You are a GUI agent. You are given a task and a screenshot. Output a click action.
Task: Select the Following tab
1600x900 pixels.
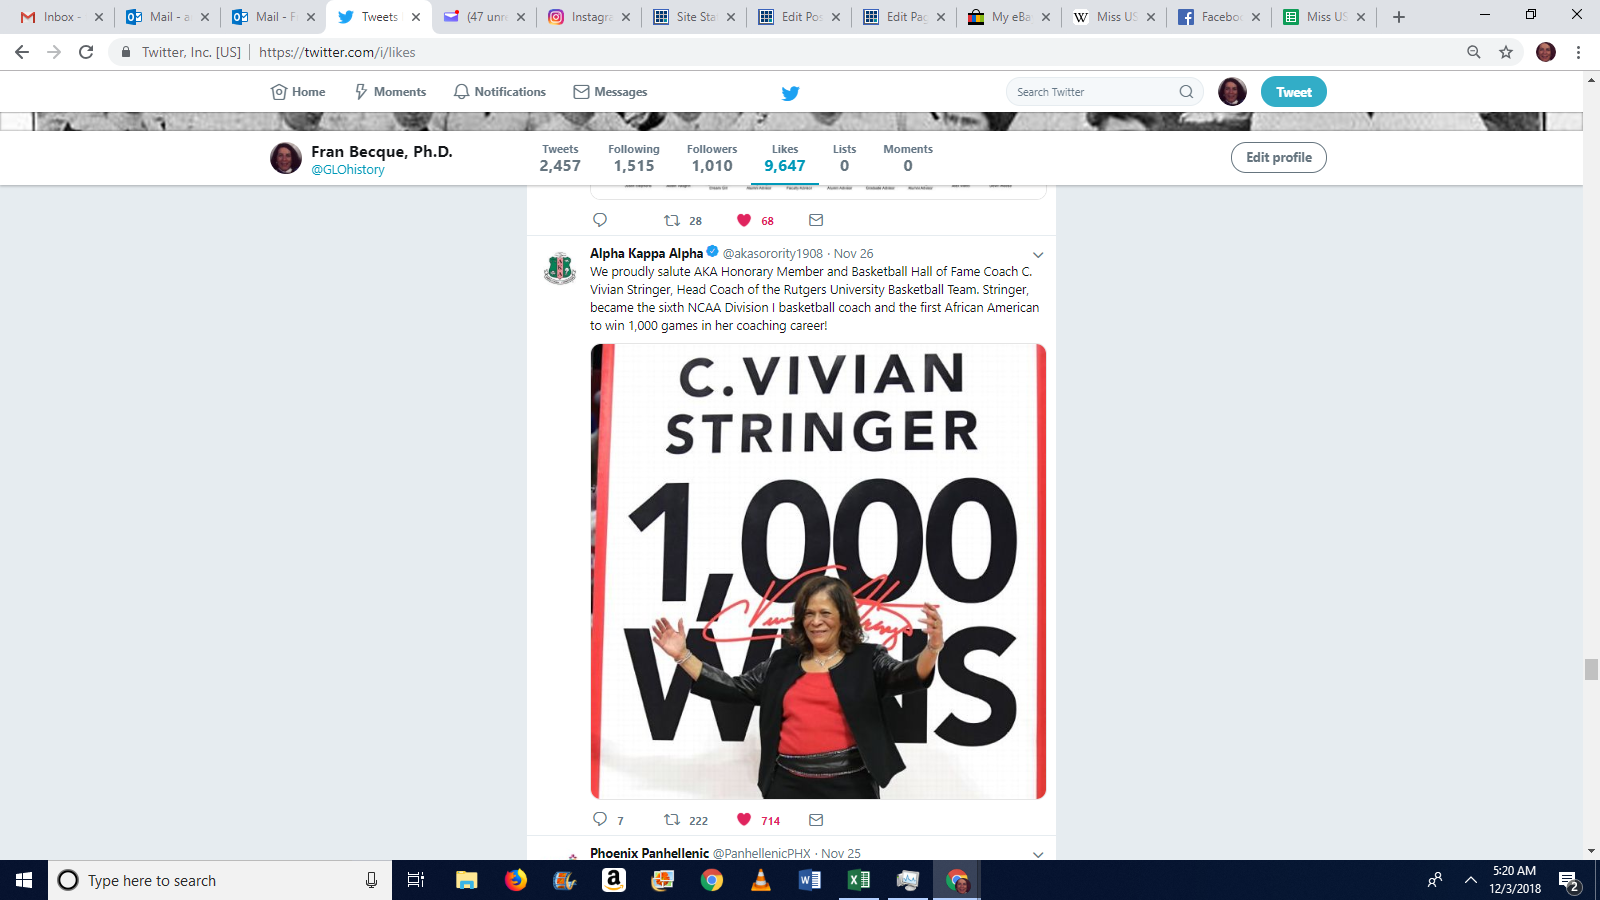click(634, 158)
